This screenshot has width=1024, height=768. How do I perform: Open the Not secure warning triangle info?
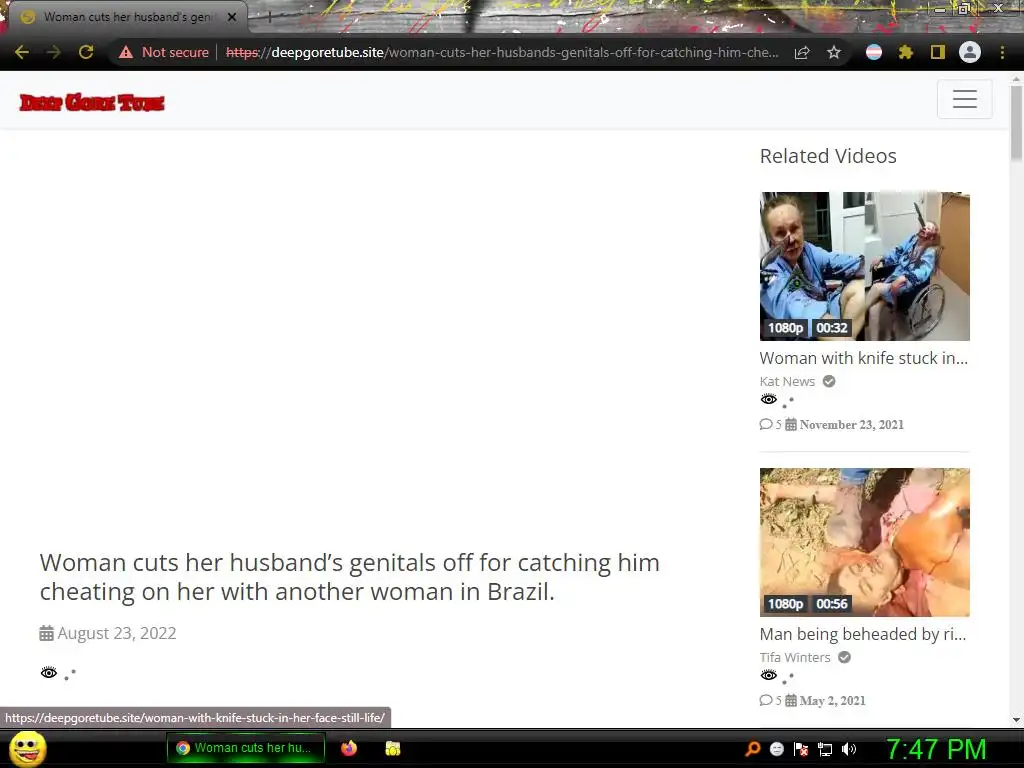(x=126, y=52)
